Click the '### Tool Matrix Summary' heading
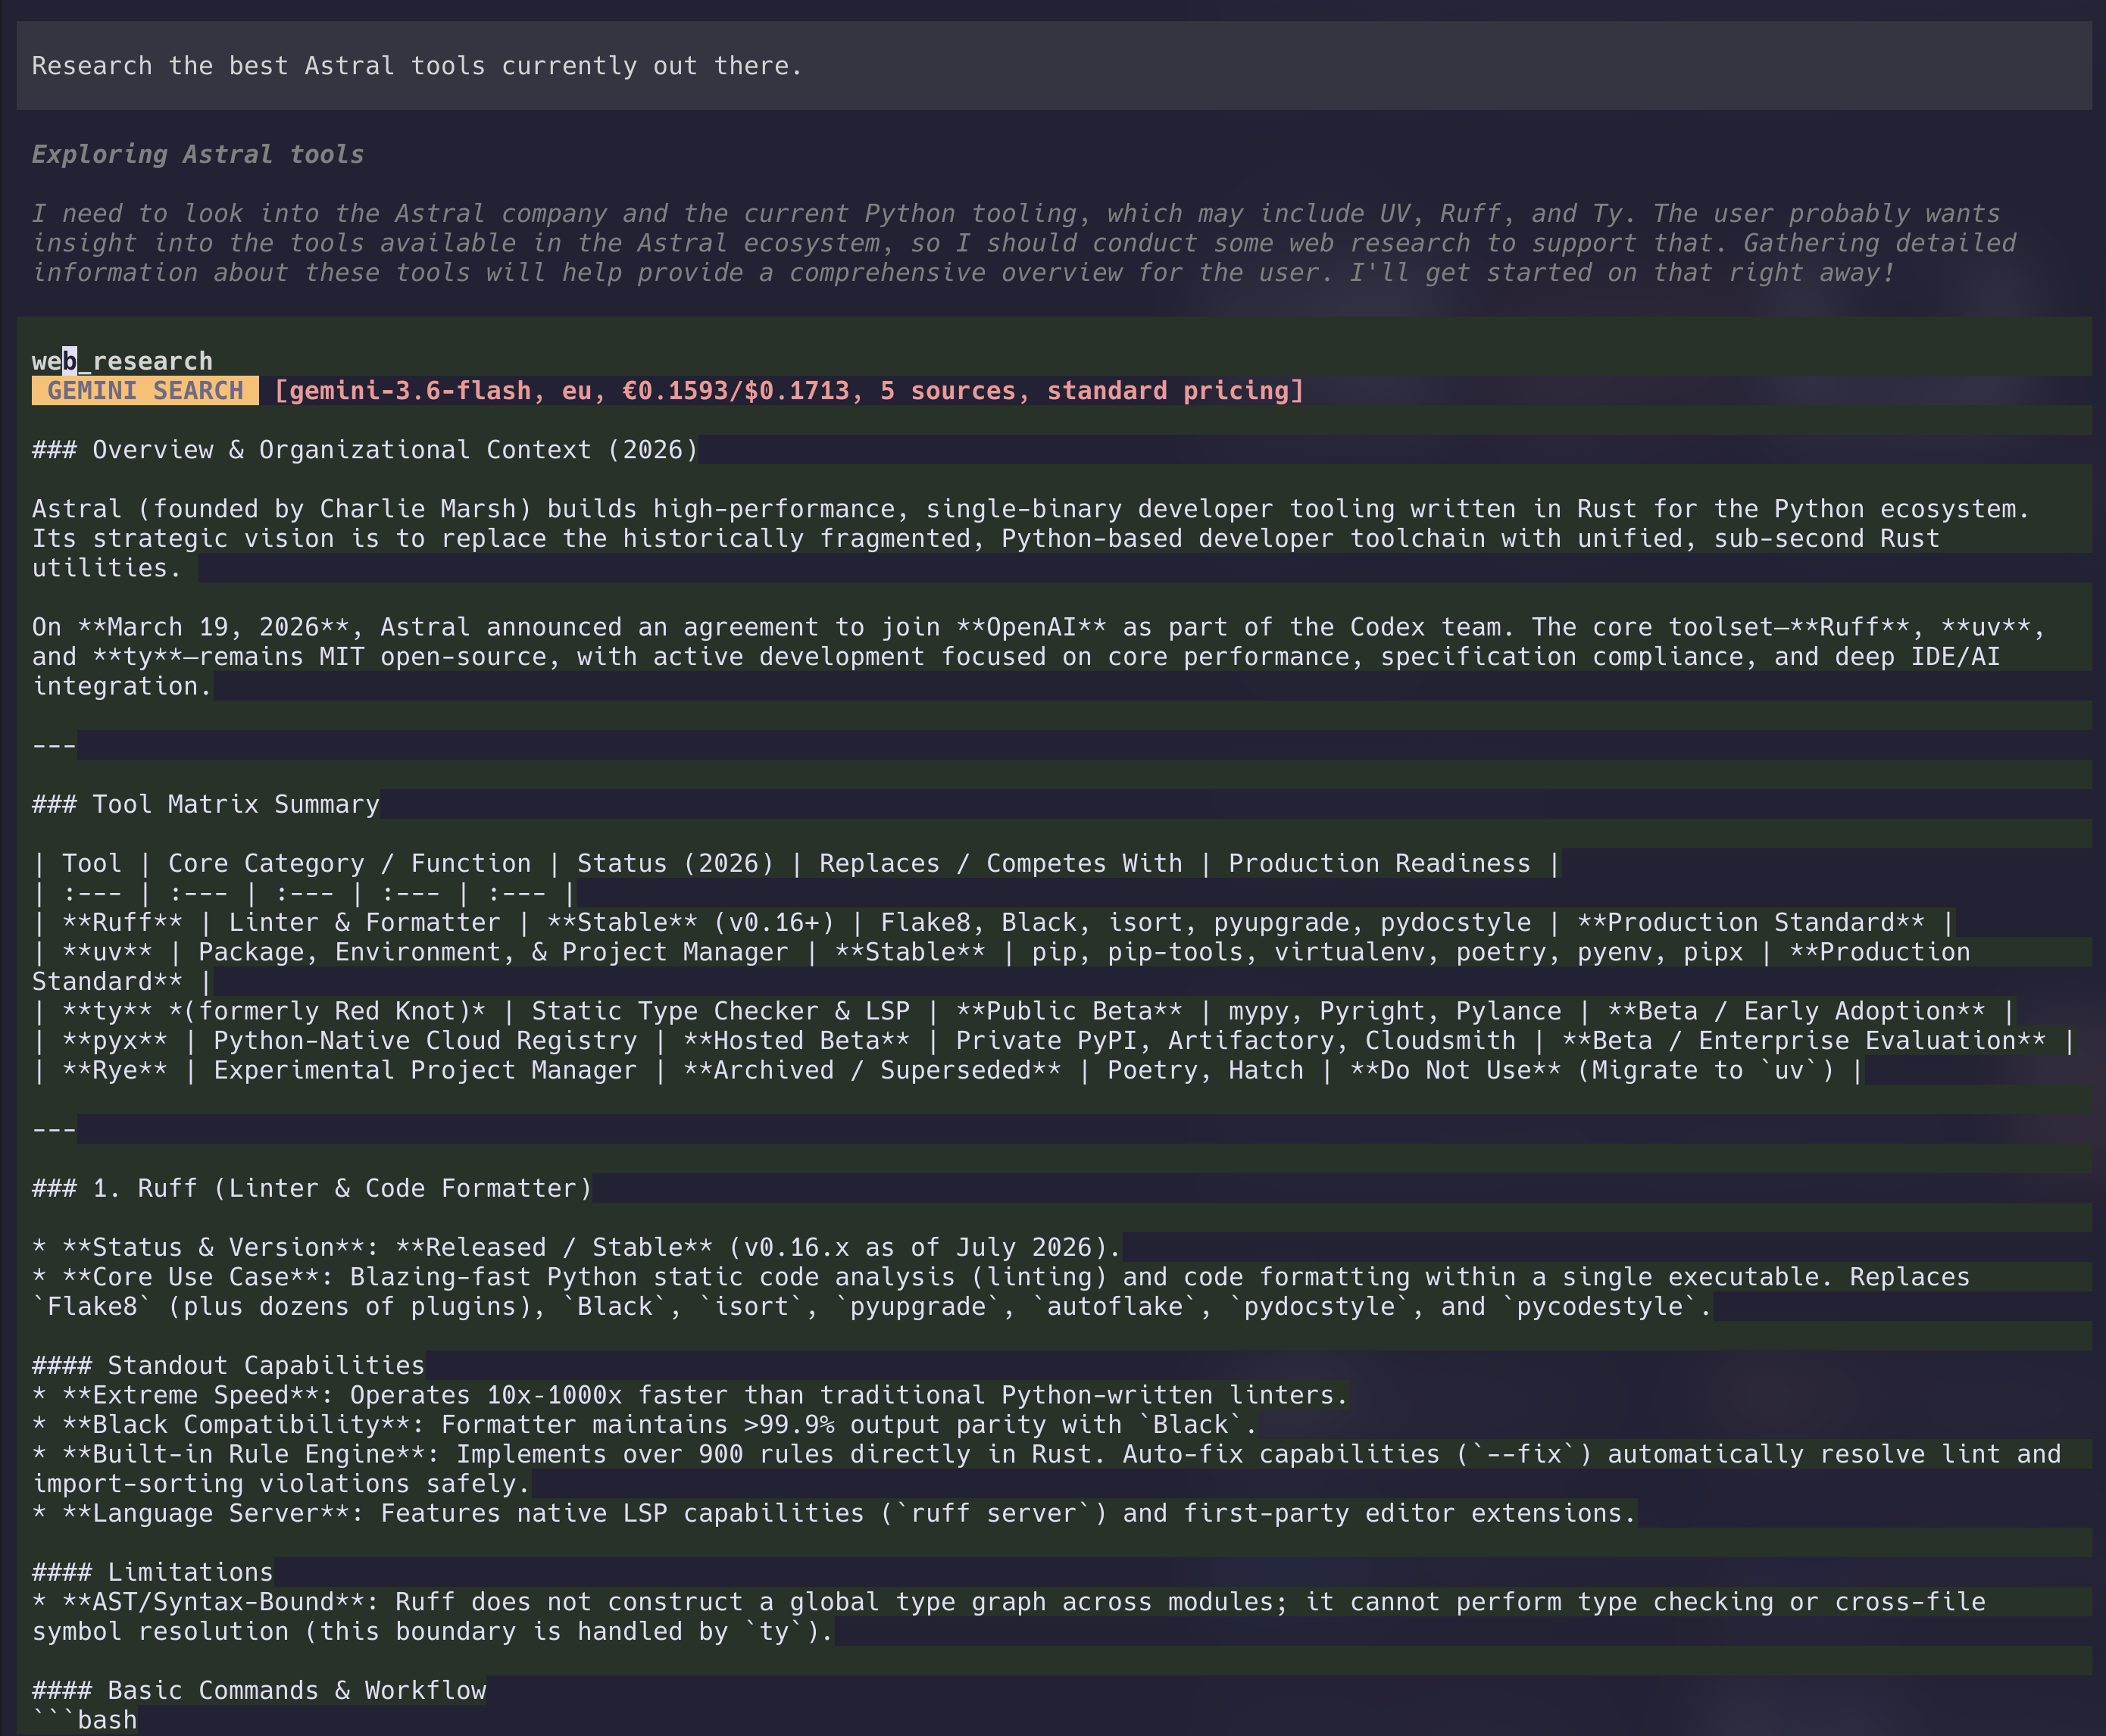Viewport: 2106px width, 1736px height. point(206,805)
